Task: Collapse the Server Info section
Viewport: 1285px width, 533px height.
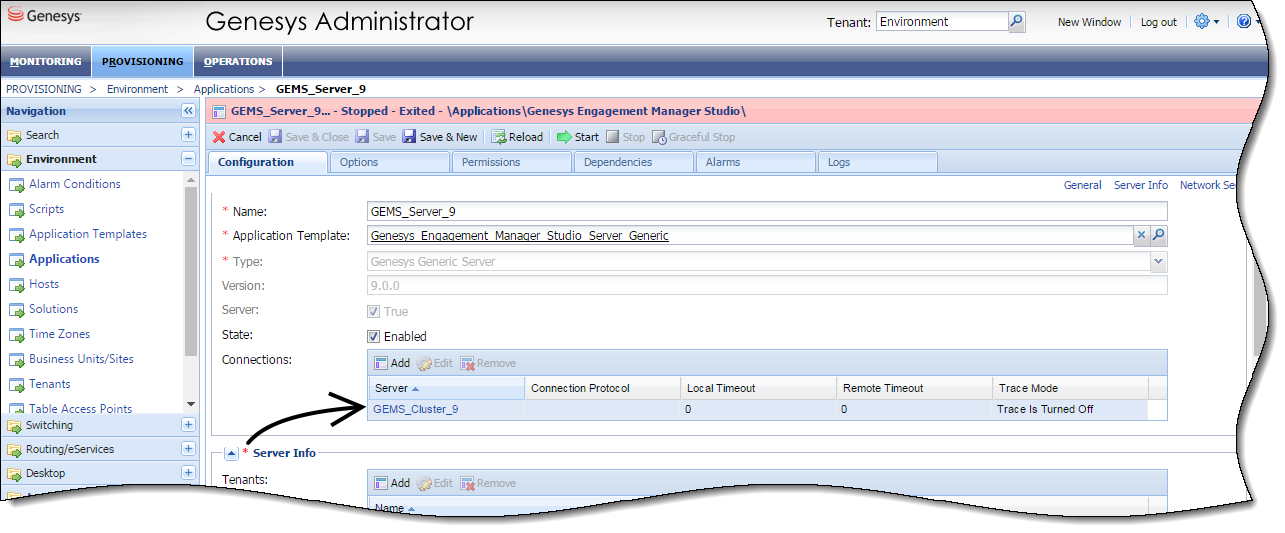Action: [x=231, y=453]
